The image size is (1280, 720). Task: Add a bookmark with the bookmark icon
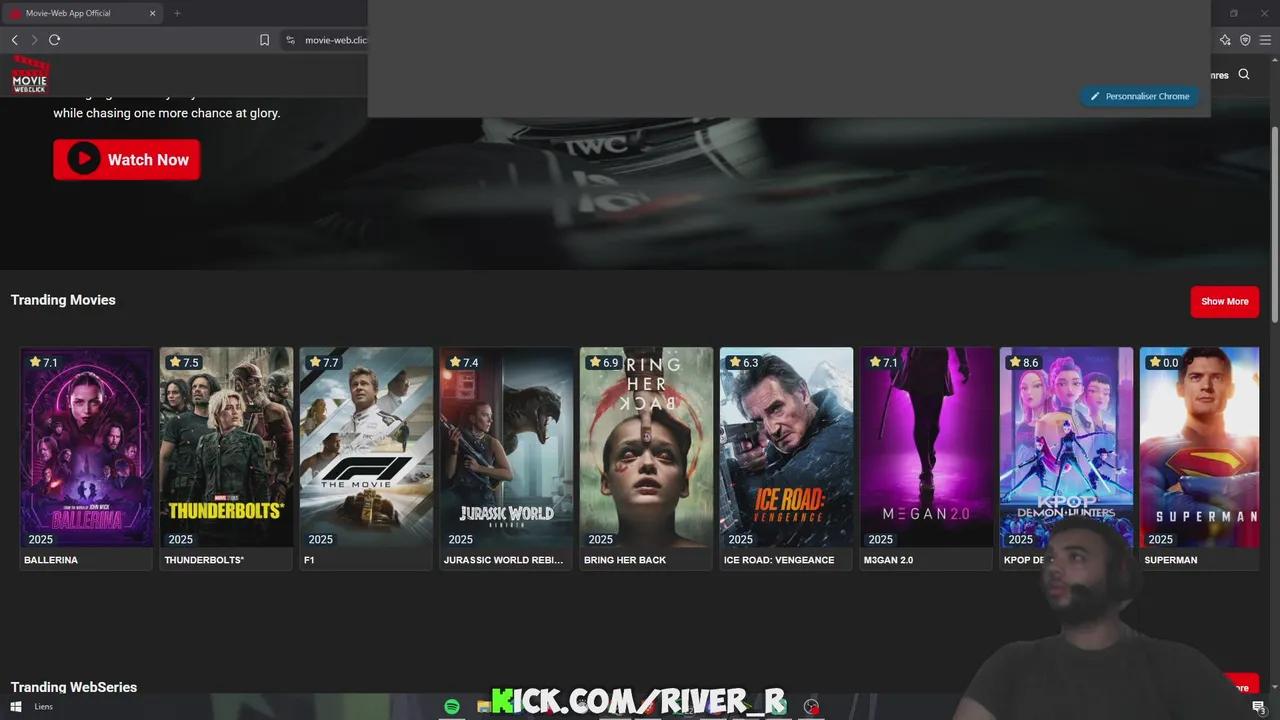pyautogui.click(x=264, y=40)
